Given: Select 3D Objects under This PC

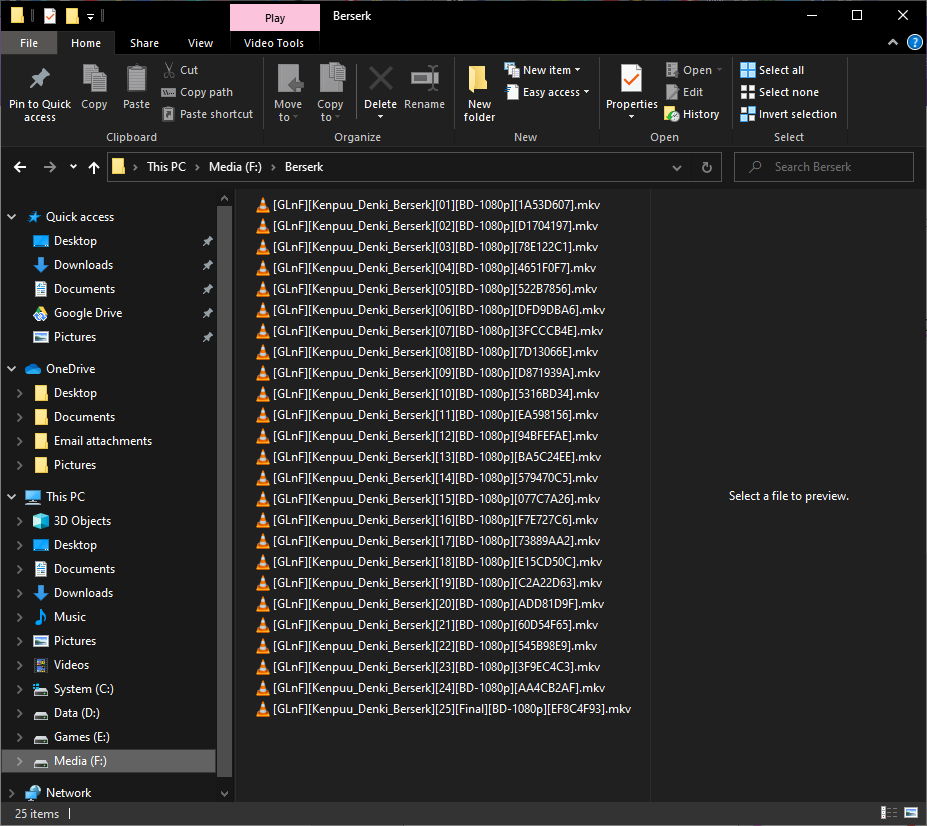Looking at the screenshot, I should pos(82,521).
